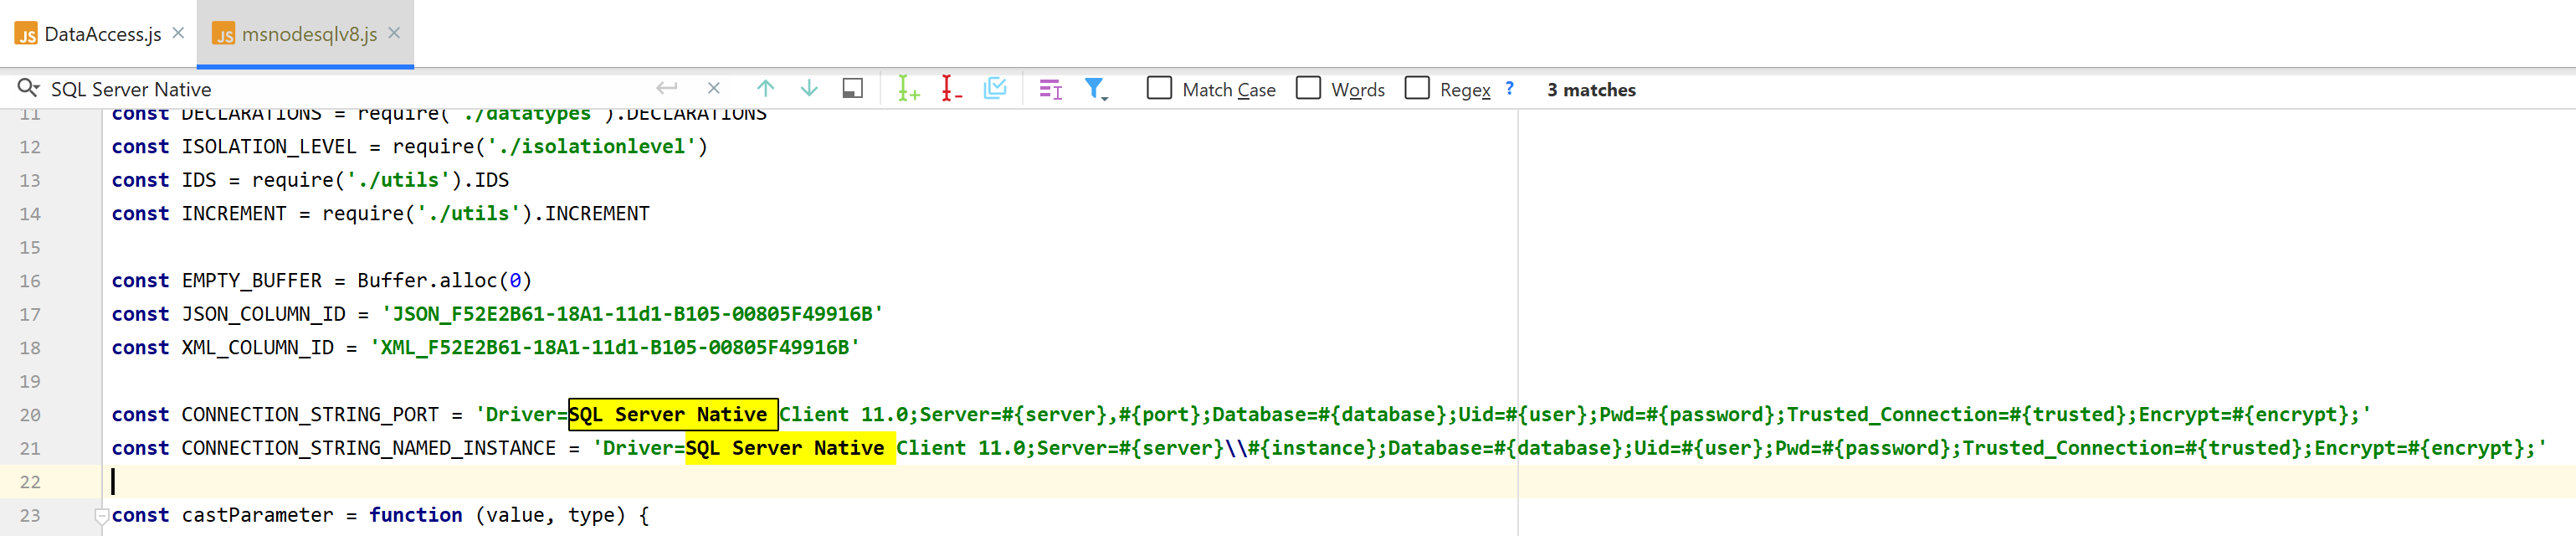The width and height of the screenshot is (2576, 536).
Task: Click line number 17 in gutter
Action: (x=30, y=314)
